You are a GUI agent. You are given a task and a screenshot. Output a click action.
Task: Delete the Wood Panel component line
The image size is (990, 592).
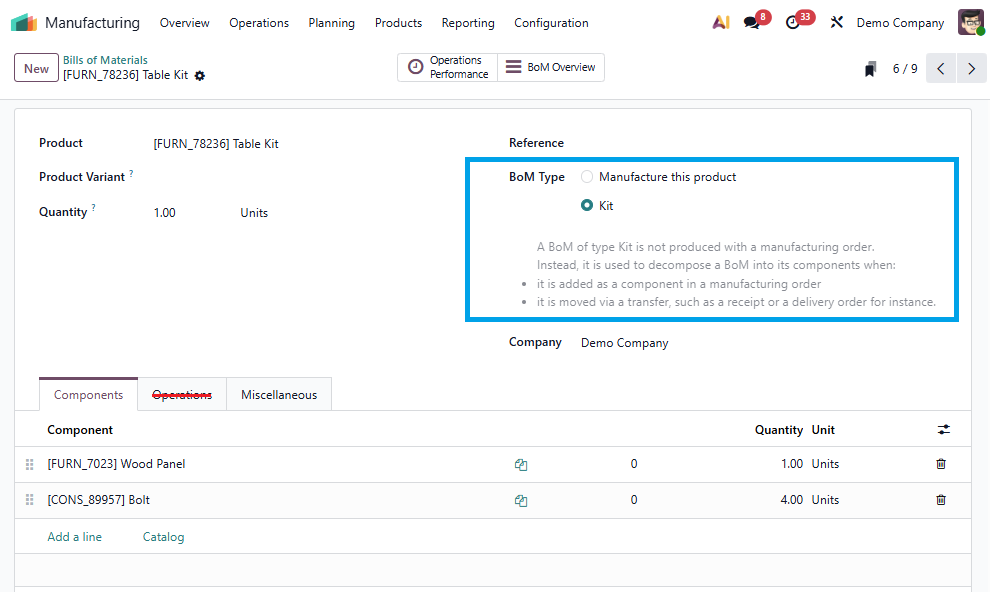coord(940,464)
